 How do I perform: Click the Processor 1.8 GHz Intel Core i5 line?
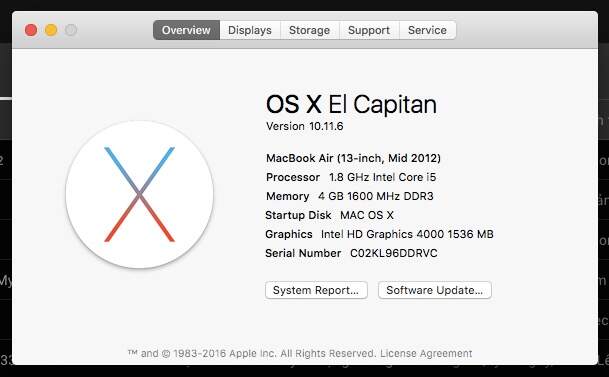click(x=351, y=177)
